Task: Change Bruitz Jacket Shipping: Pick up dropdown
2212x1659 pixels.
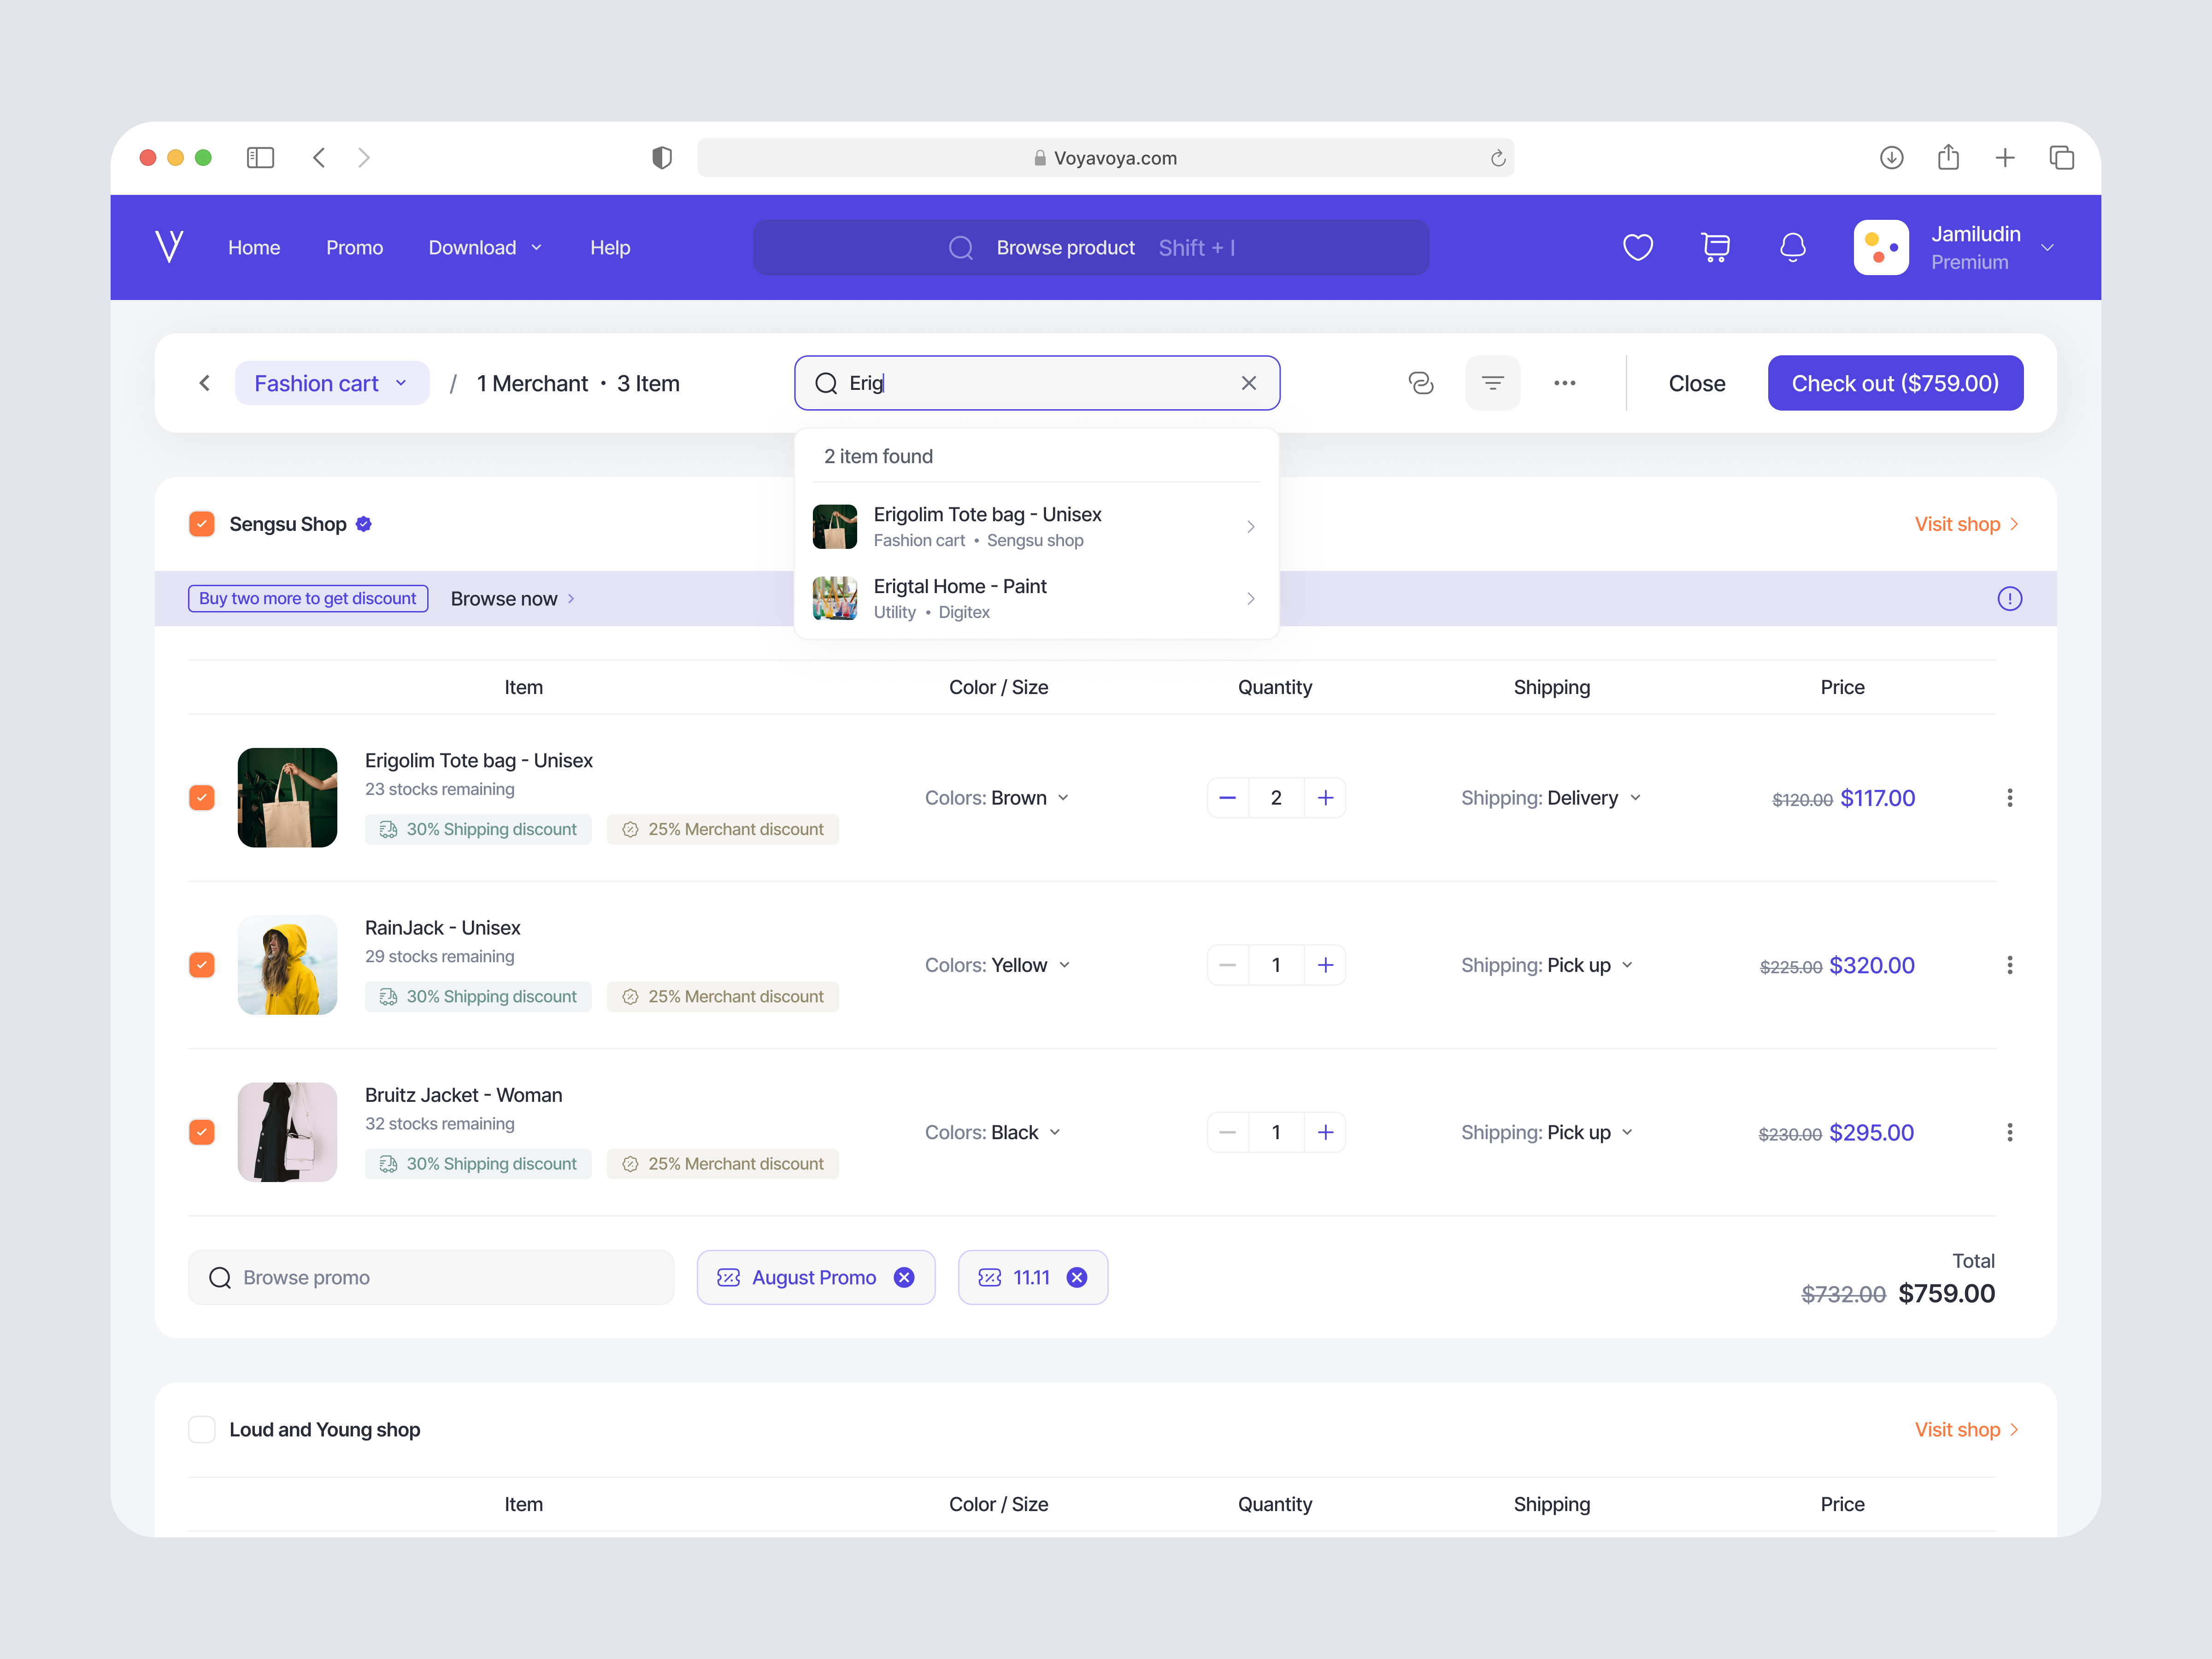Action: click(x=1547, y=1132)
